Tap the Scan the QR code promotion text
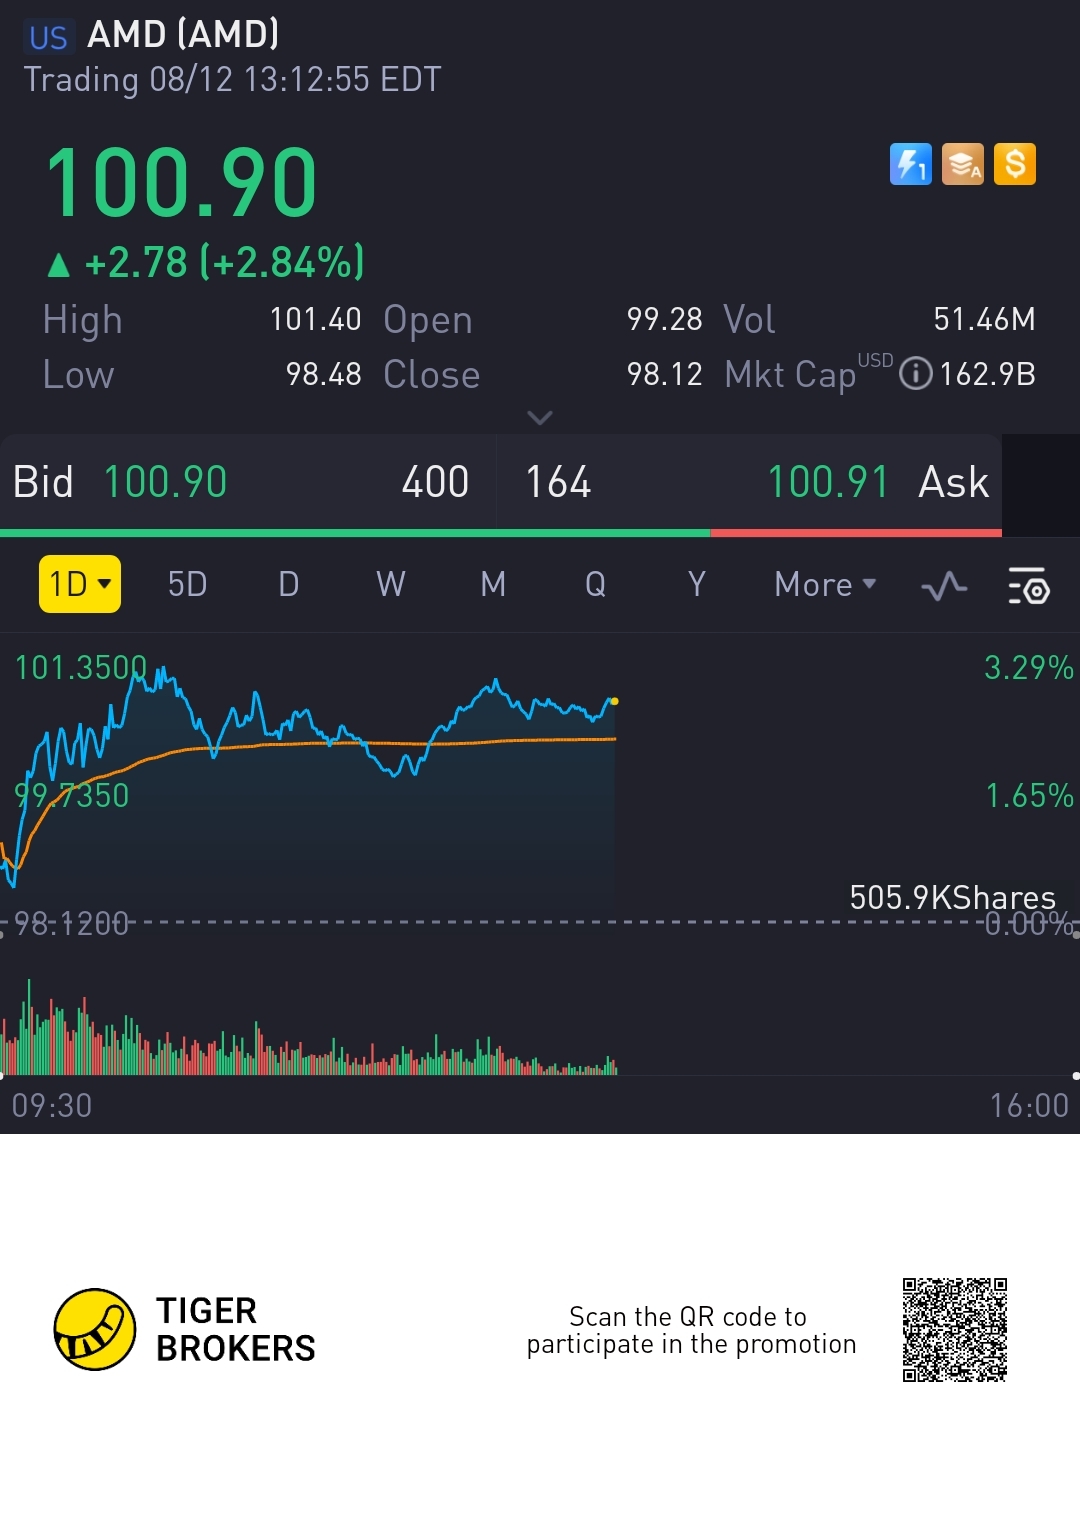1080x1526 pixels. click(x=691, y=1330)
